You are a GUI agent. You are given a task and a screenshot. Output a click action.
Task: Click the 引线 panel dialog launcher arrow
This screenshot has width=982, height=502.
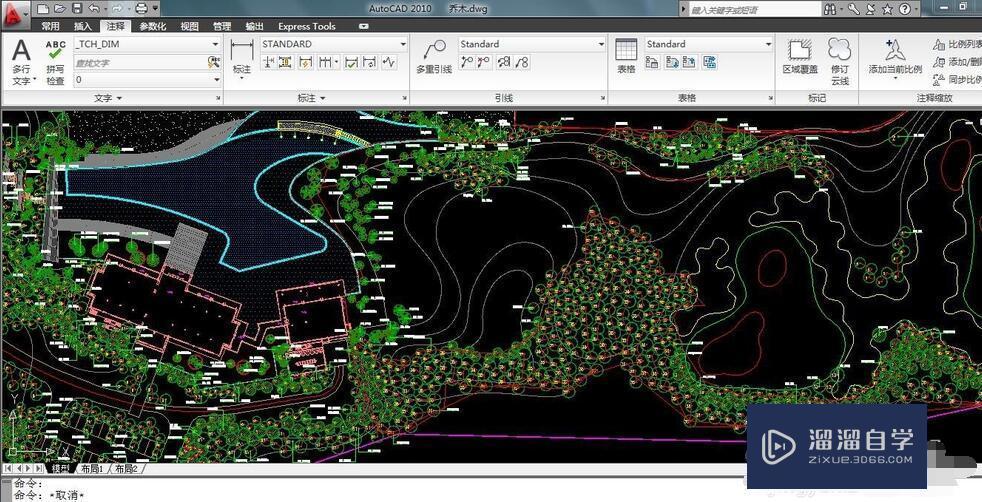602,98
